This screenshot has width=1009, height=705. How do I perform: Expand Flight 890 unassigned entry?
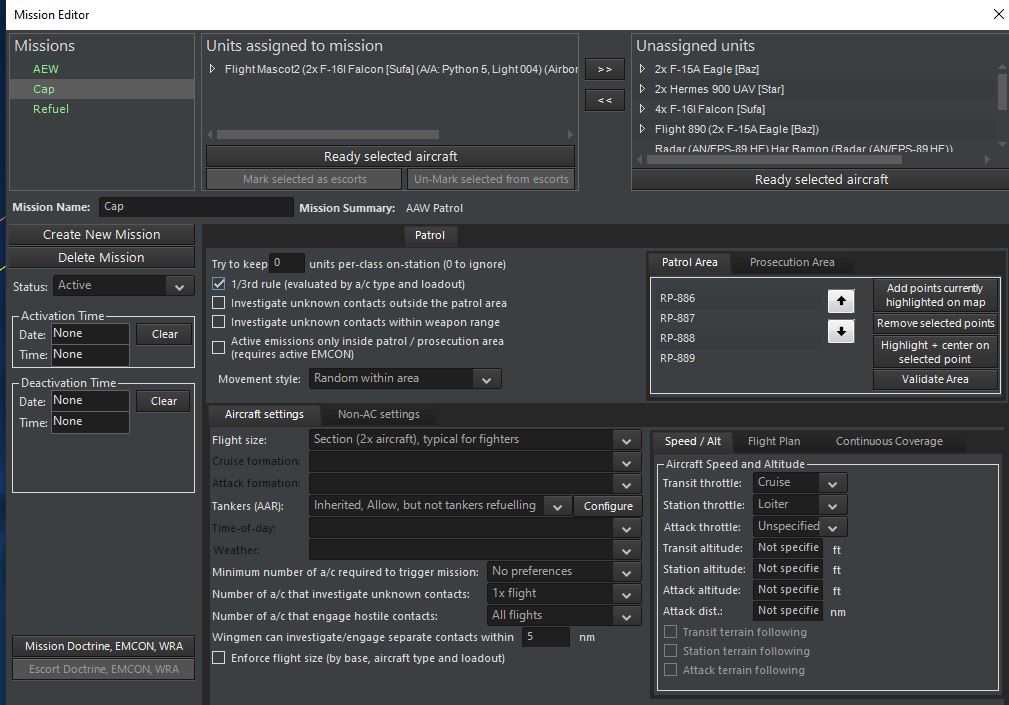(642, 129)
